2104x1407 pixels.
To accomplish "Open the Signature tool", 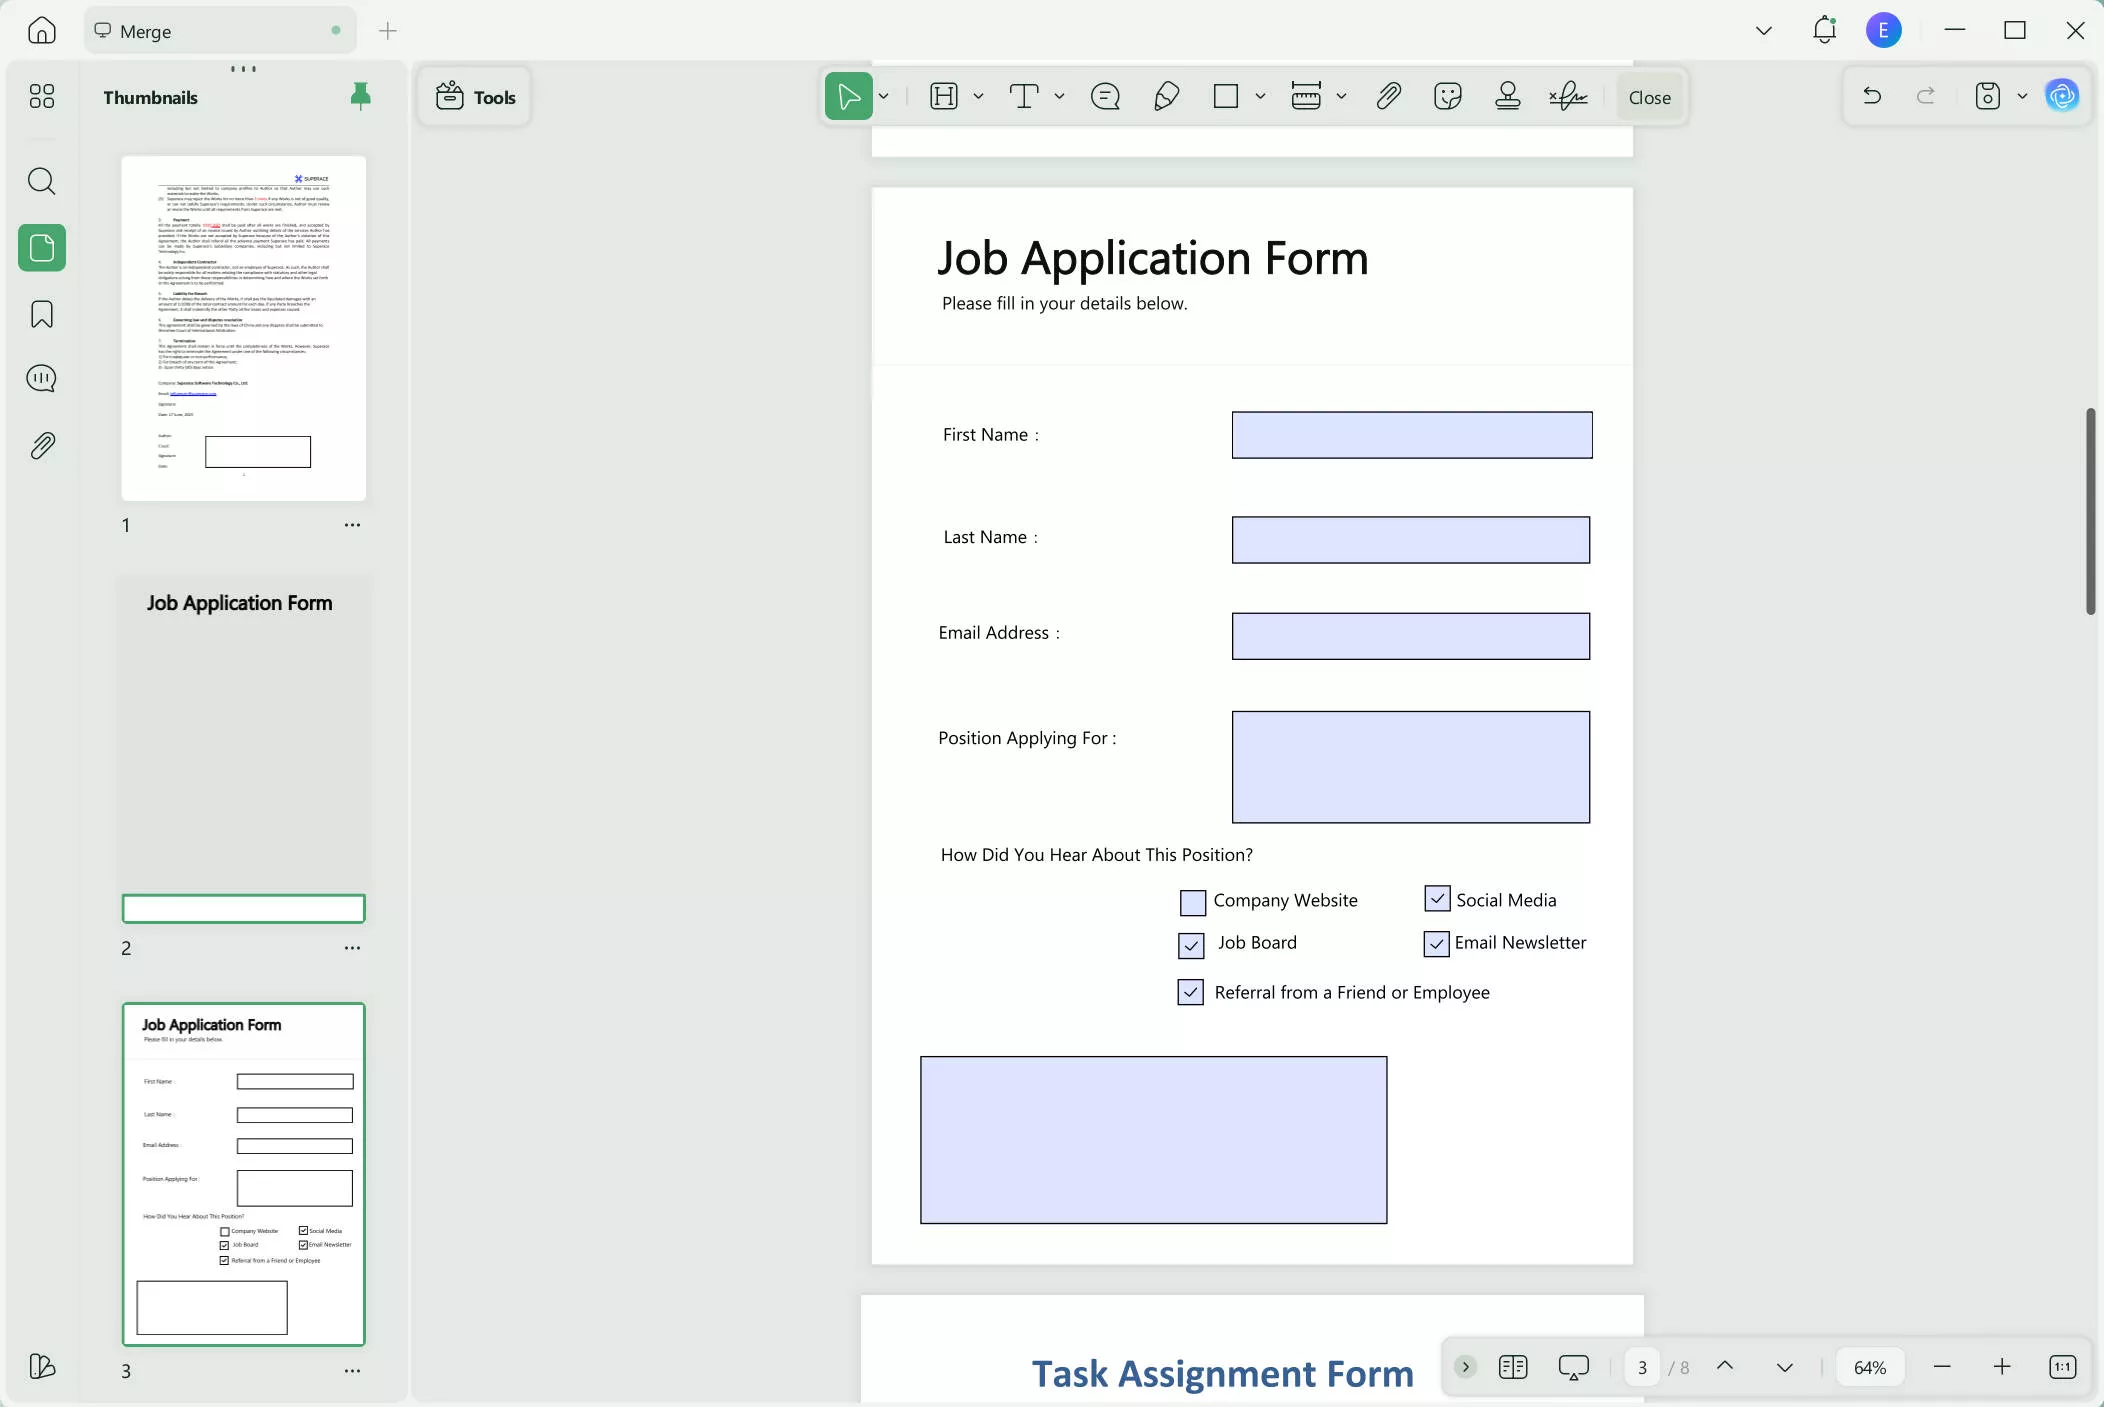I will [1565, 96].
